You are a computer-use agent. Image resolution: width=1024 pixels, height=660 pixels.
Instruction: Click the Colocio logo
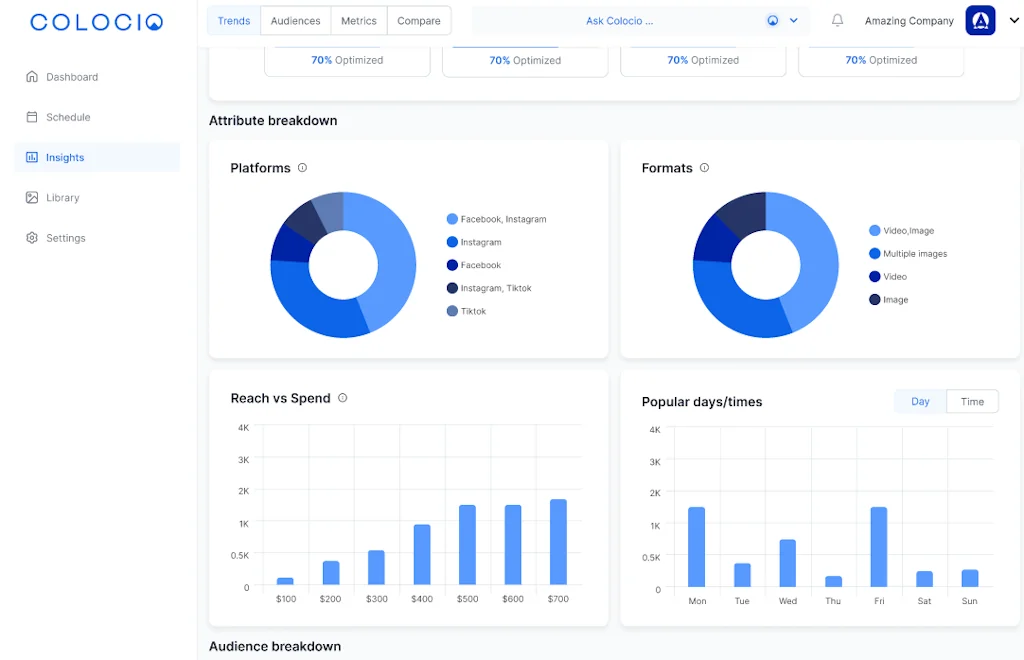(96, 22)
